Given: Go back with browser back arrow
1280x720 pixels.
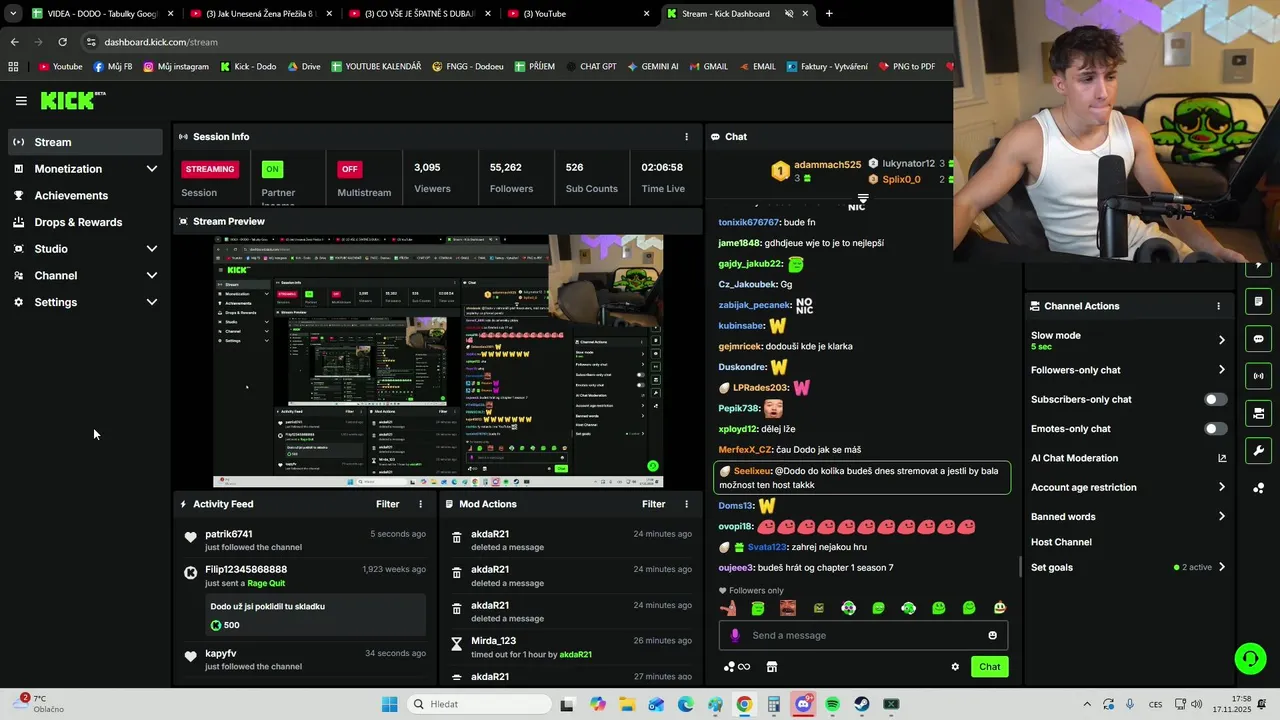Looking at the screenshot, I should click(14, 42).
